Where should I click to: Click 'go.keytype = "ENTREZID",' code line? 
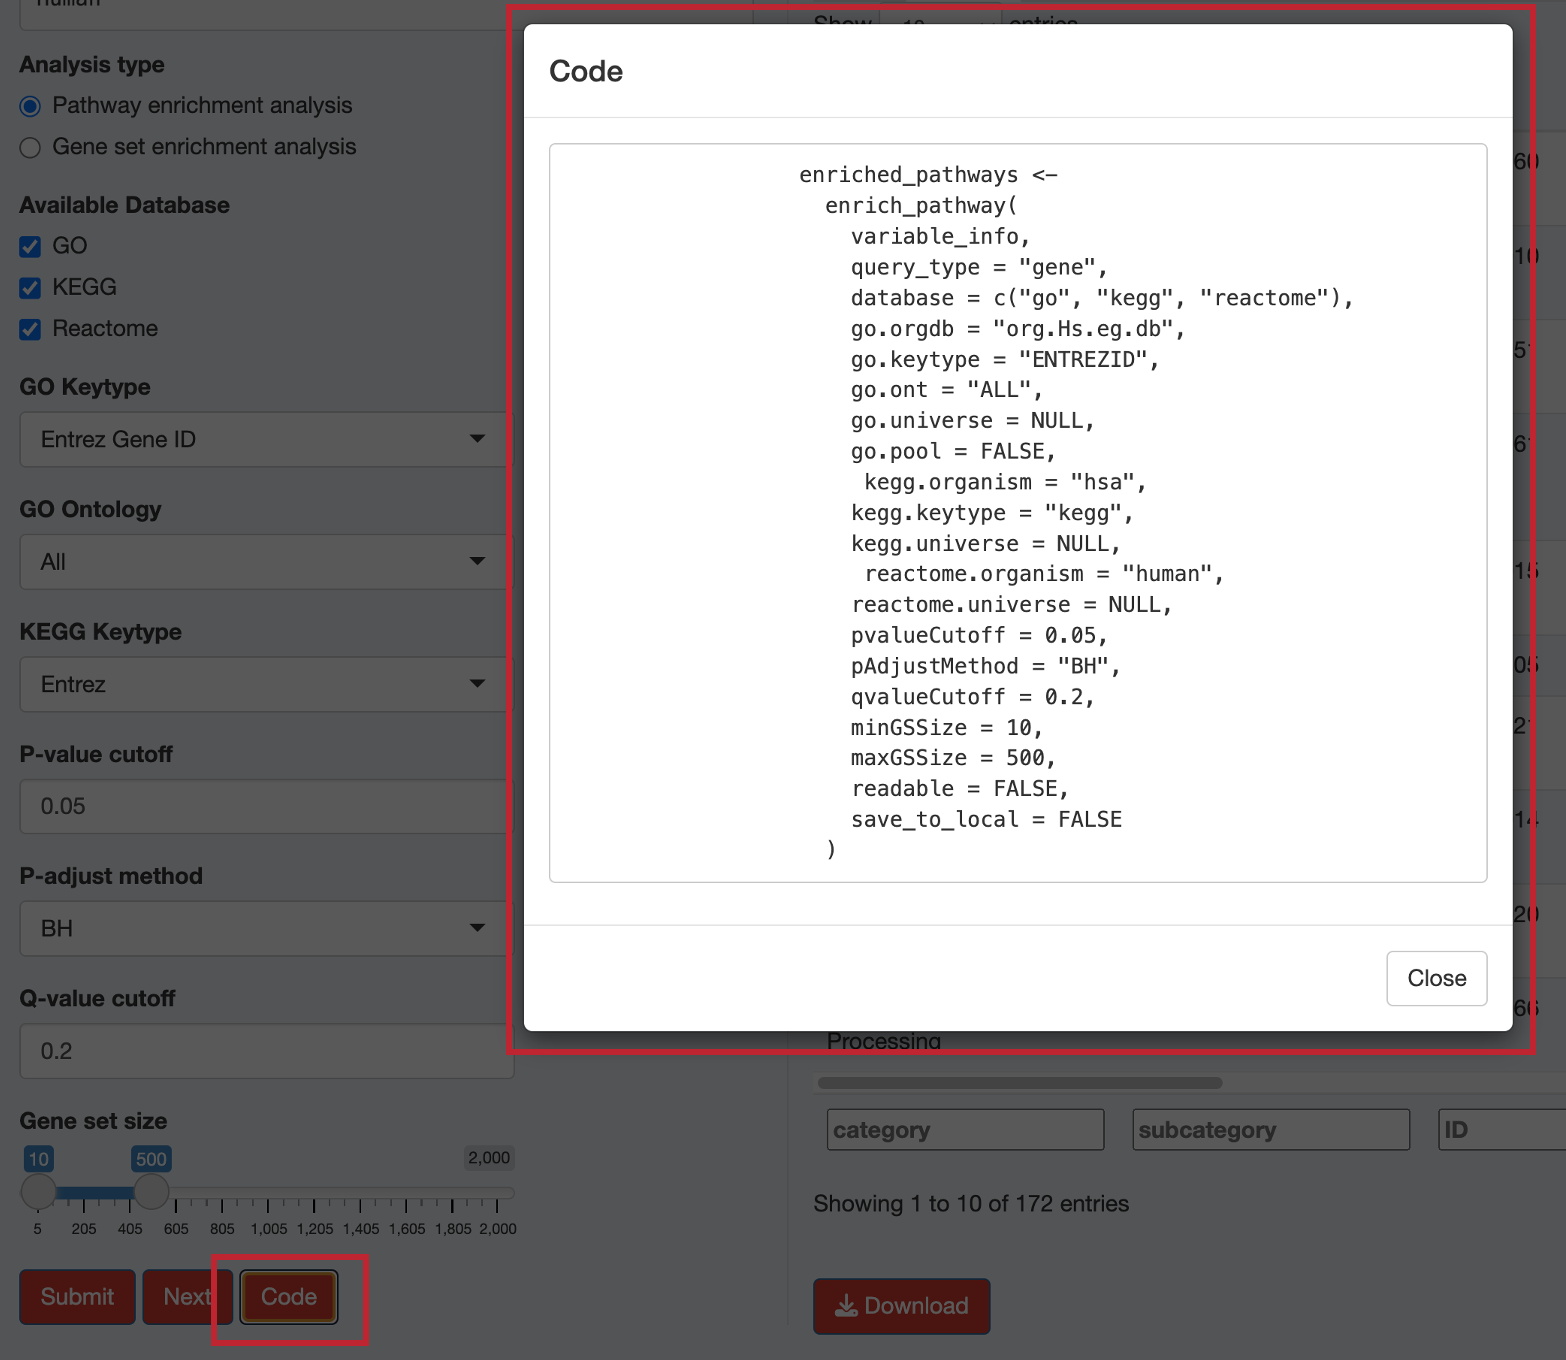[1005, 360]
